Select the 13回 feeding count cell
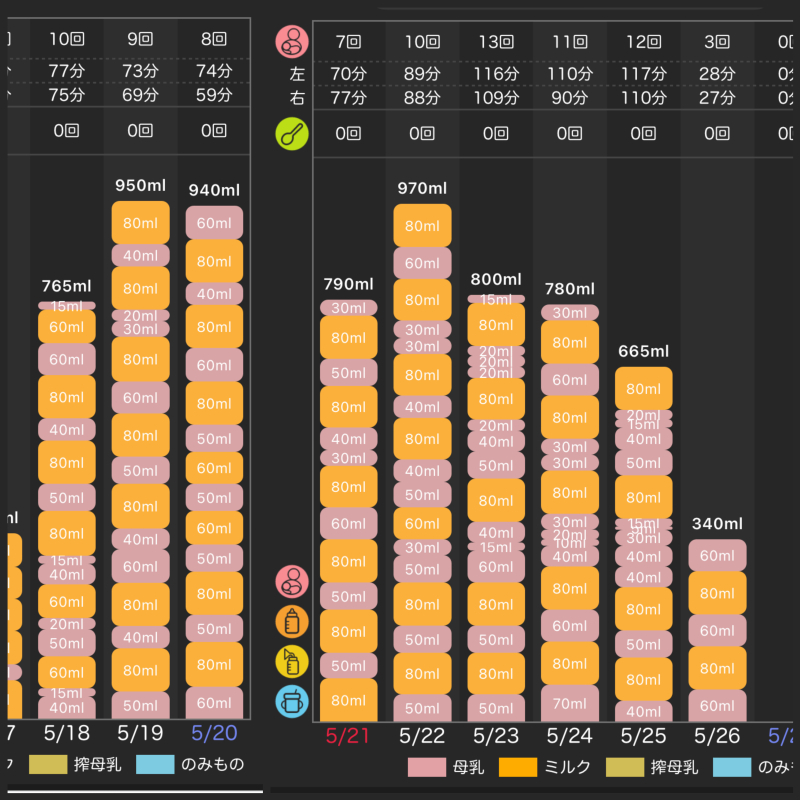The height and width of the screenshot is (800, 800). tap(496, 42)
